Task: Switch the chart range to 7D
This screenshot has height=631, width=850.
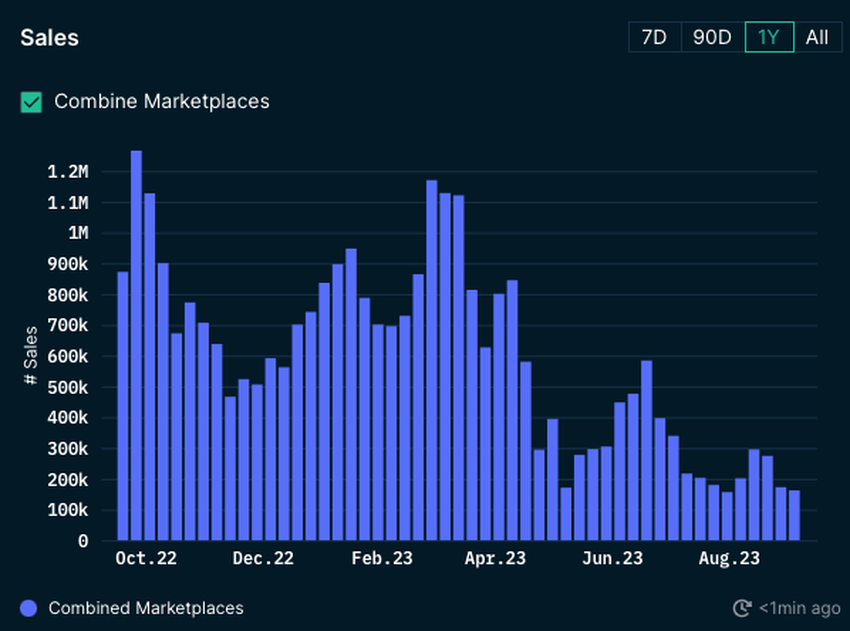Action: coord(655,37)
